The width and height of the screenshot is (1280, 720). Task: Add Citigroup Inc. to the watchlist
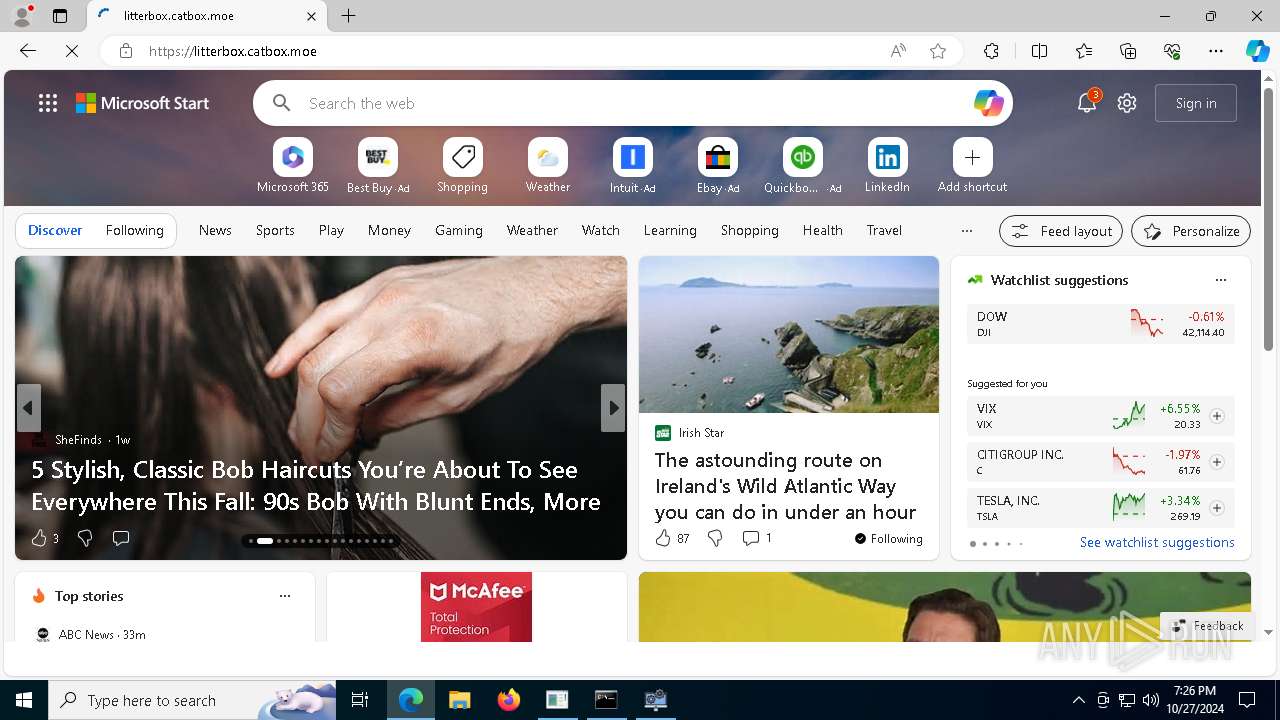[x=1217, y=462]
